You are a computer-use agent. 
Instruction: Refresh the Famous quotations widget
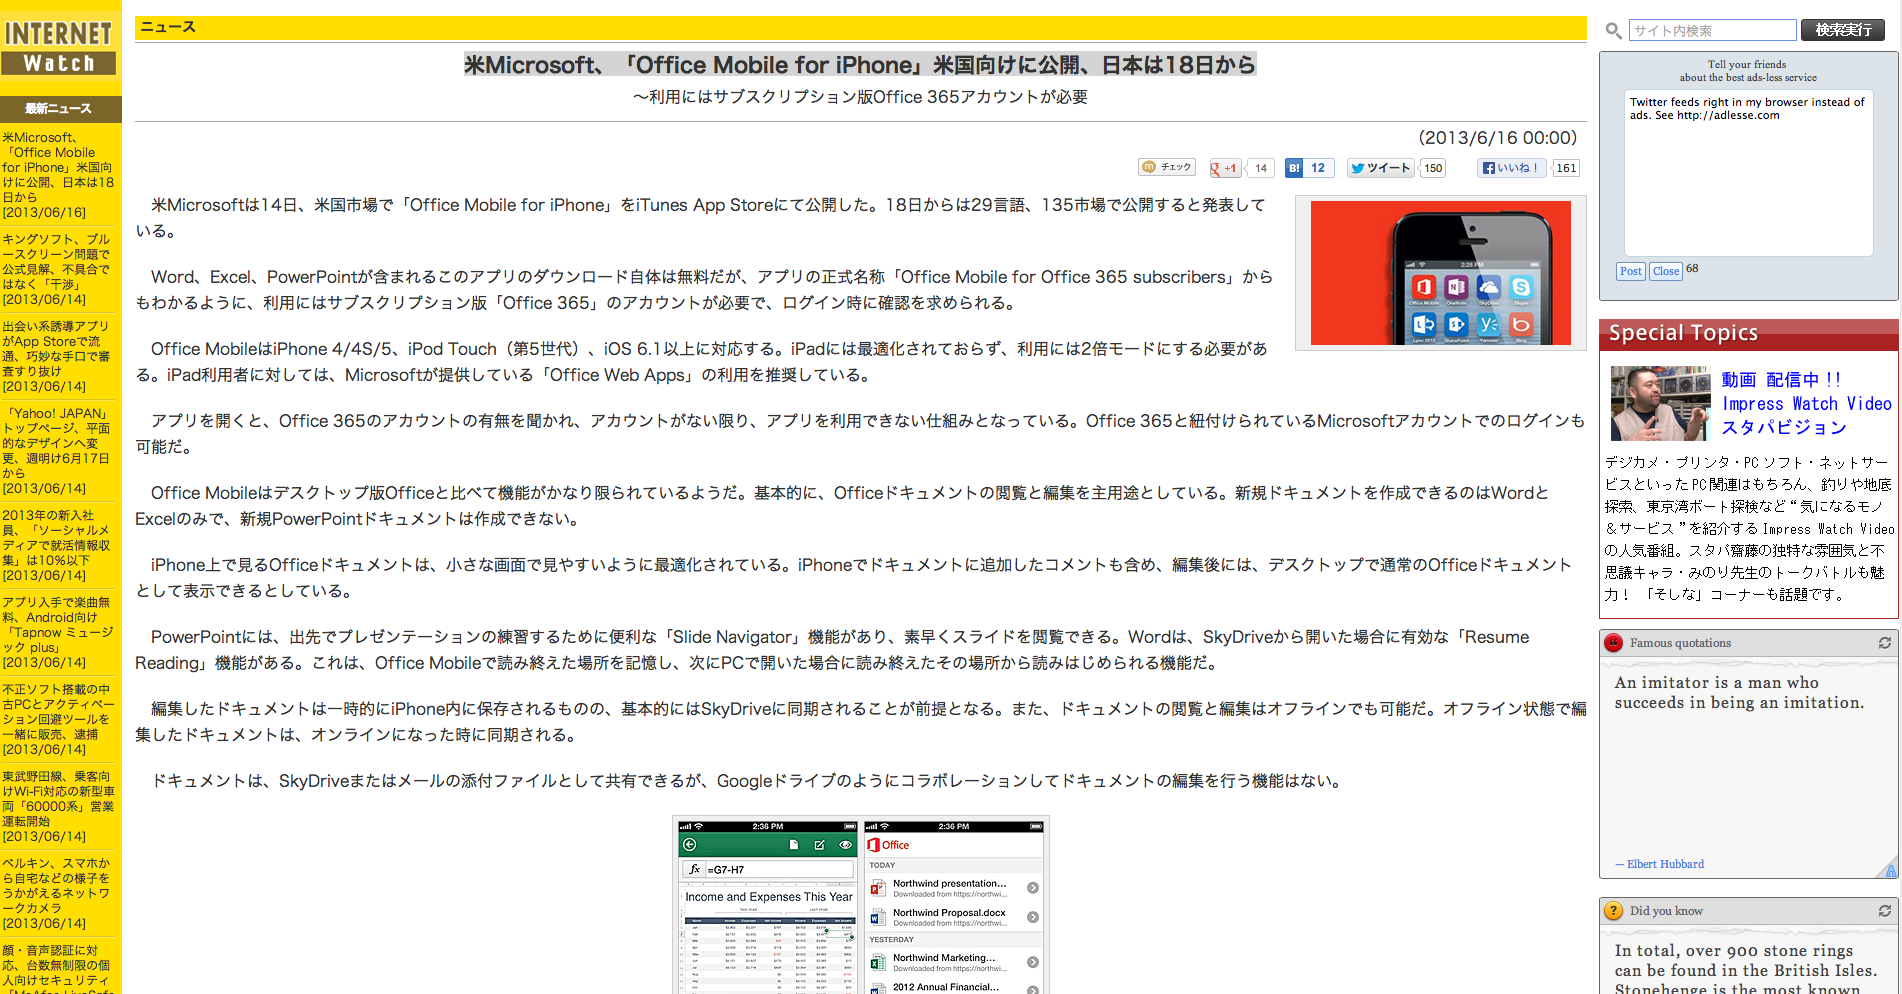(x=1886, y=643)
